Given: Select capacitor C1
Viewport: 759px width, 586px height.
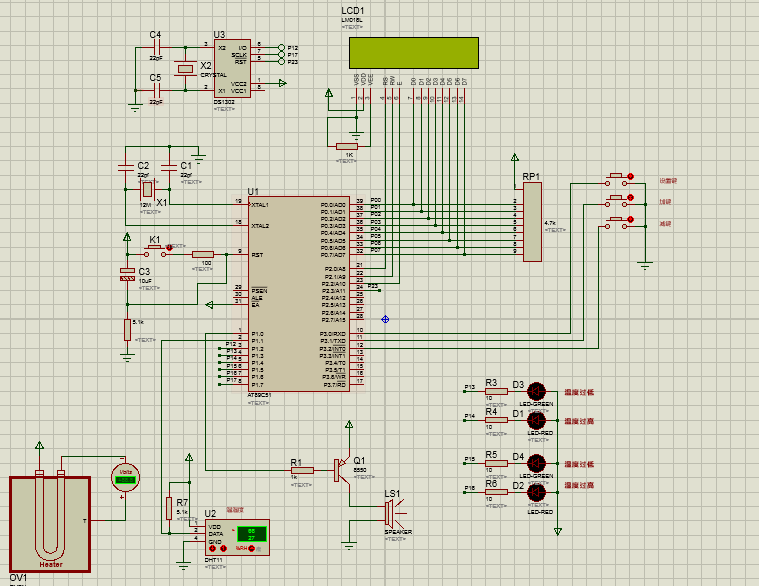Looking at the screenshot, I should 169,167.
